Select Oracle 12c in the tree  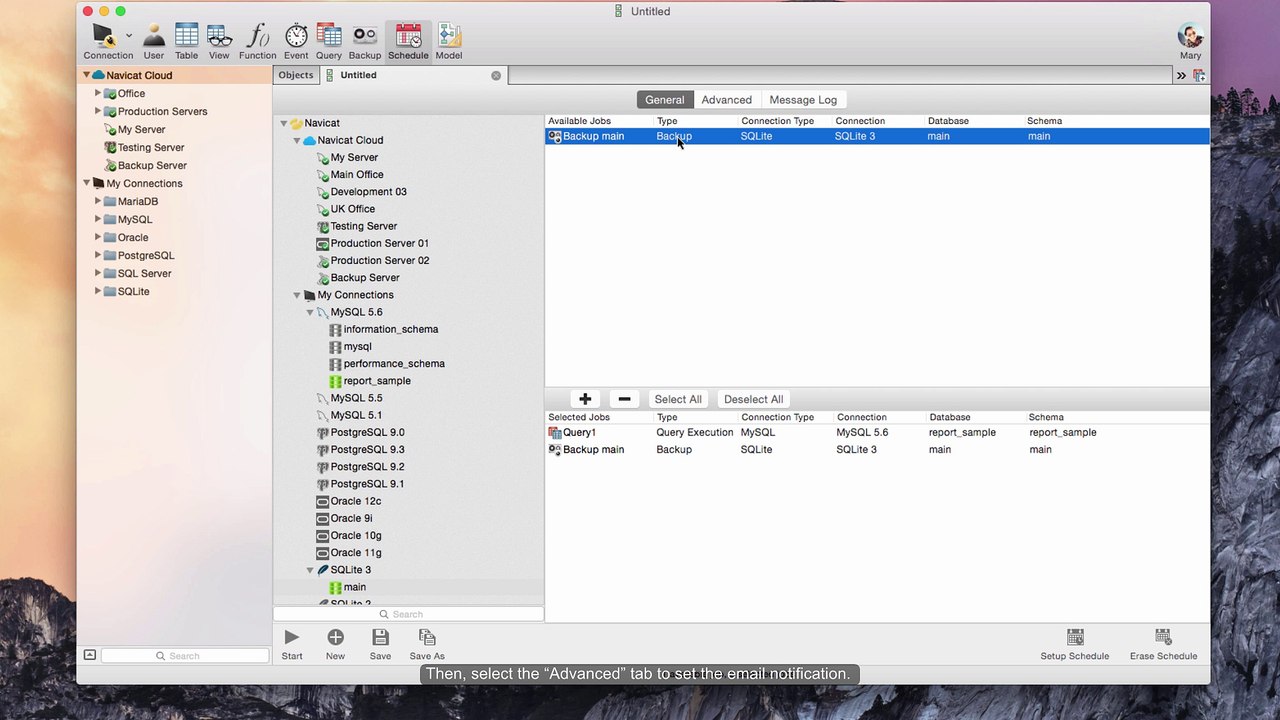[x=355, y=501]
